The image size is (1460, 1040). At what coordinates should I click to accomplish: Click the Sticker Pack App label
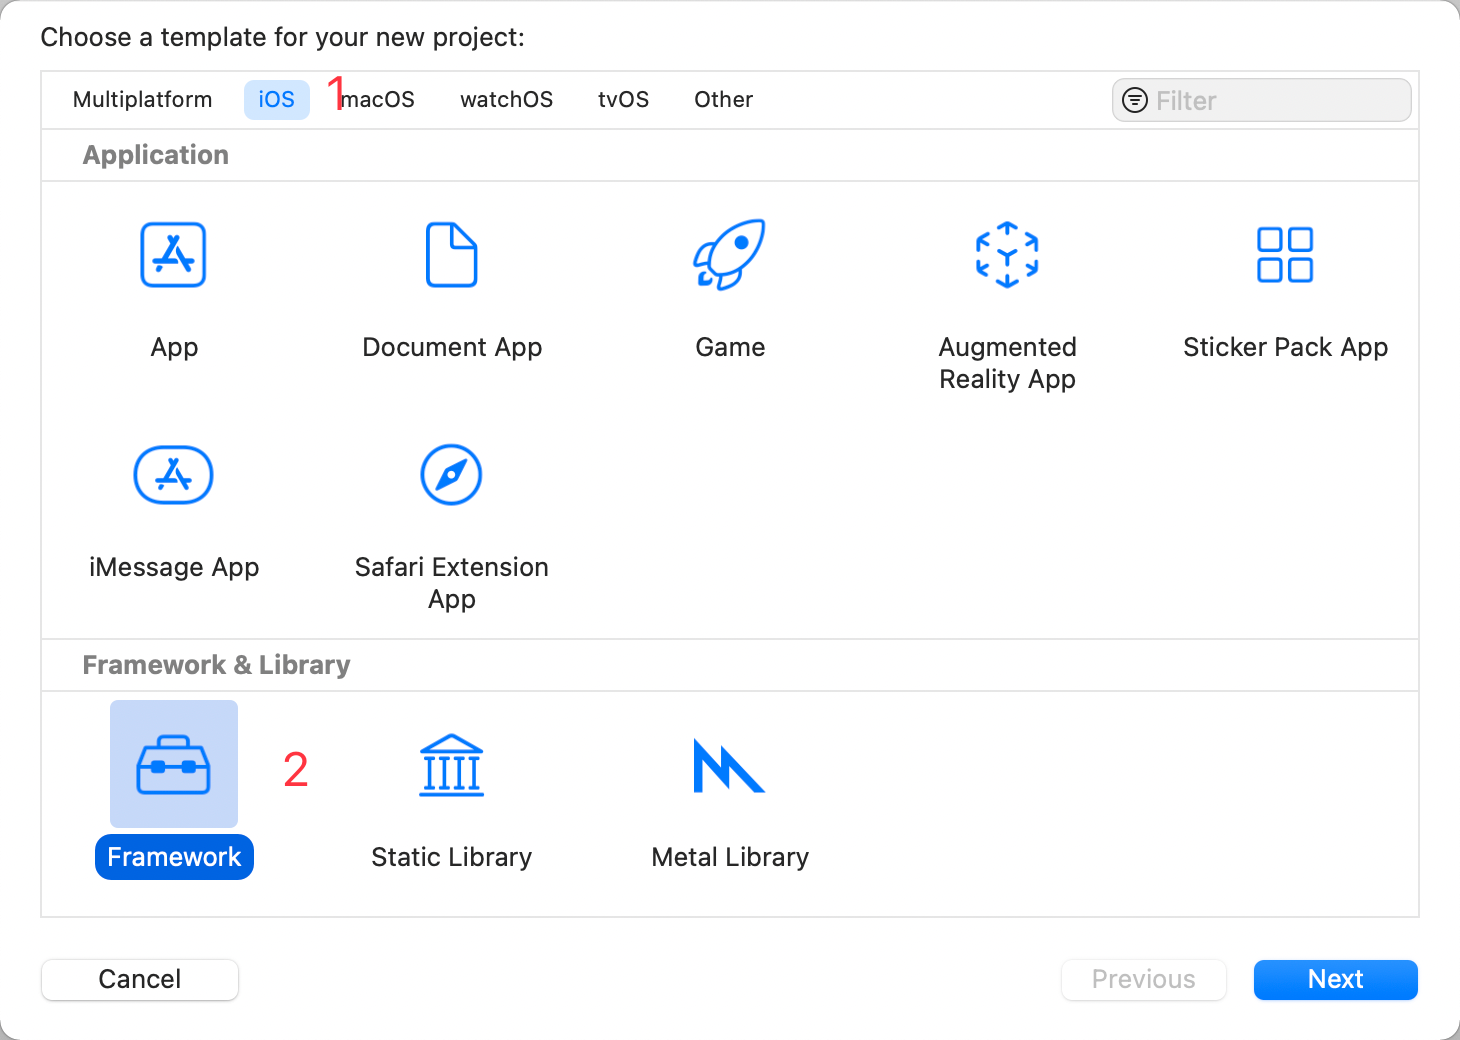(x=1286, y=347)
